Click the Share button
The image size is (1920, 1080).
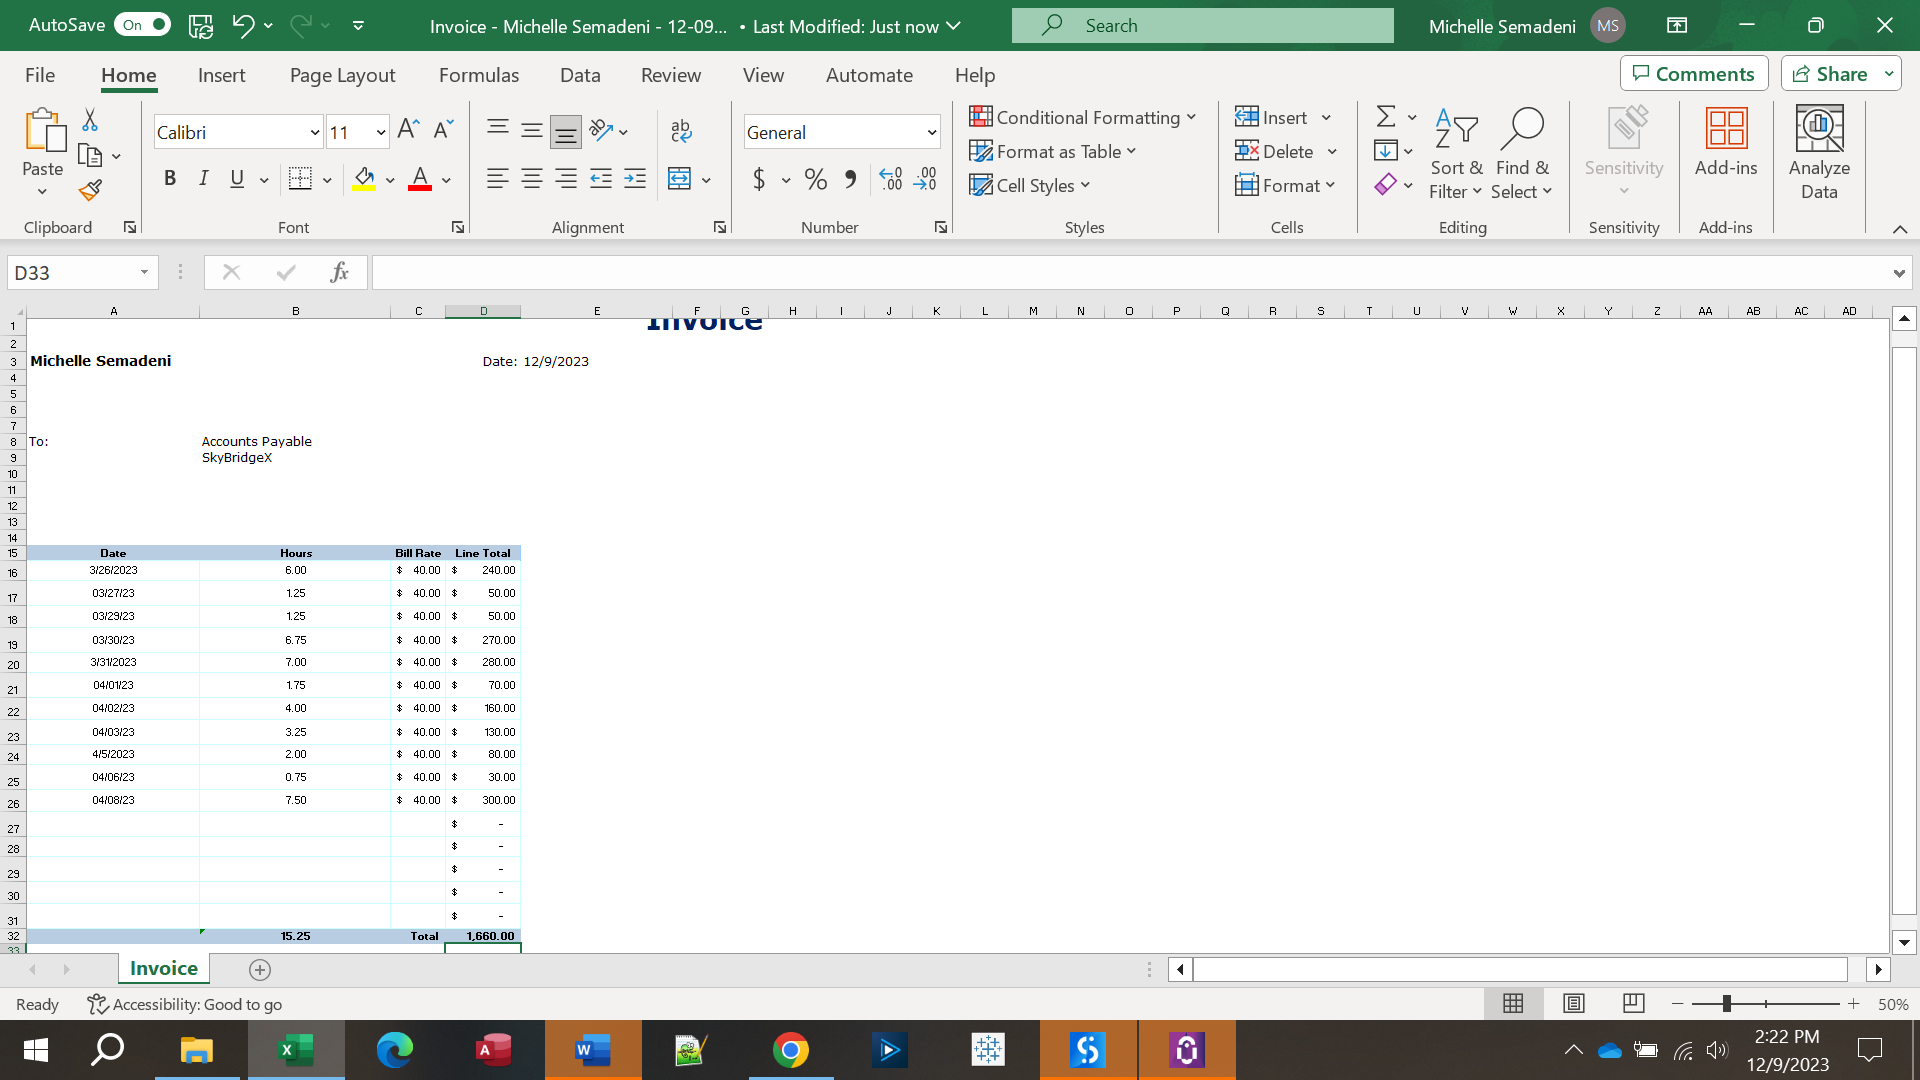1830,74
